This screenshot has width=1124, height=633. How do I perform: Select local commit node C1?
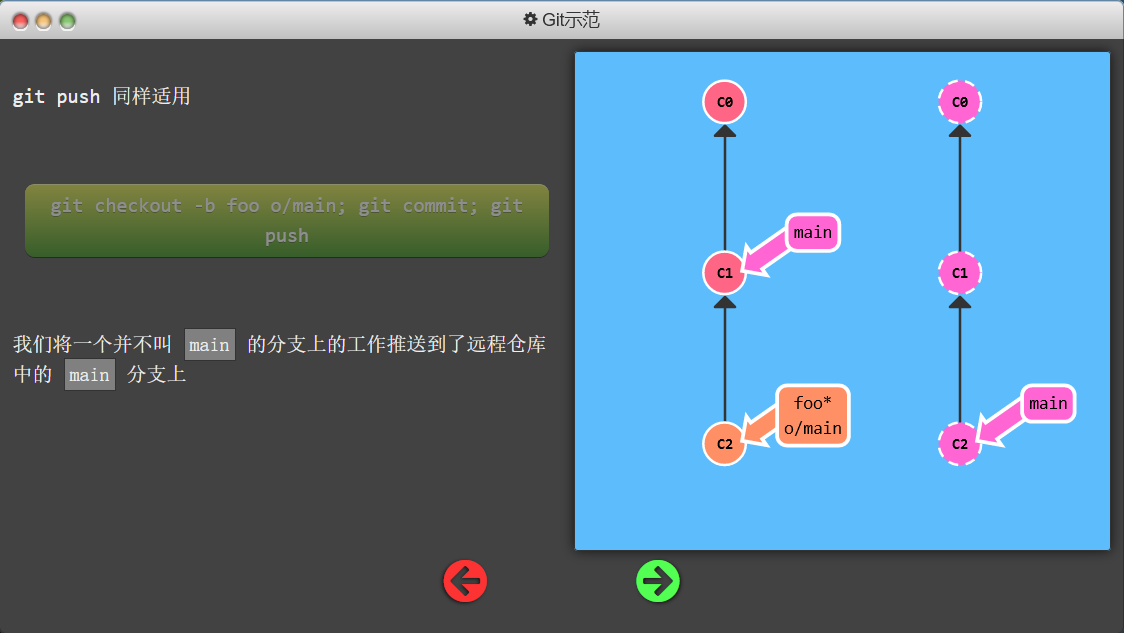(725, 273)
